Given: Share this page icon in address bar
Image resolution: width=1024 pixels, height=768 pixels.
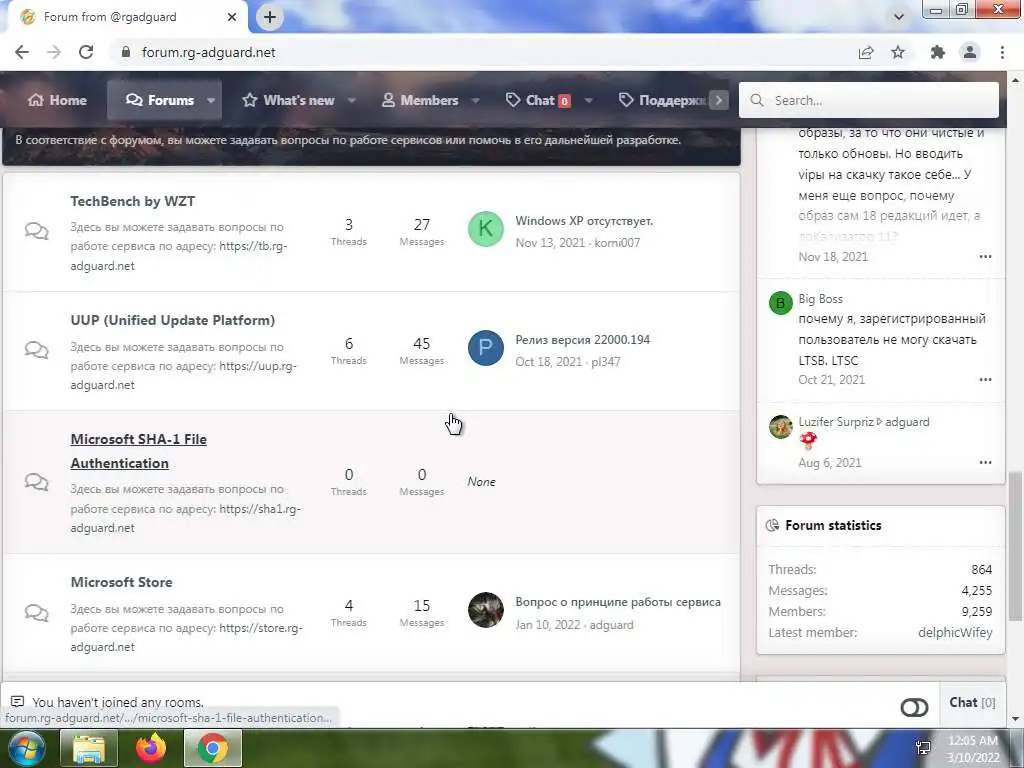Looking at the screenshot, I should click(866, 52).
